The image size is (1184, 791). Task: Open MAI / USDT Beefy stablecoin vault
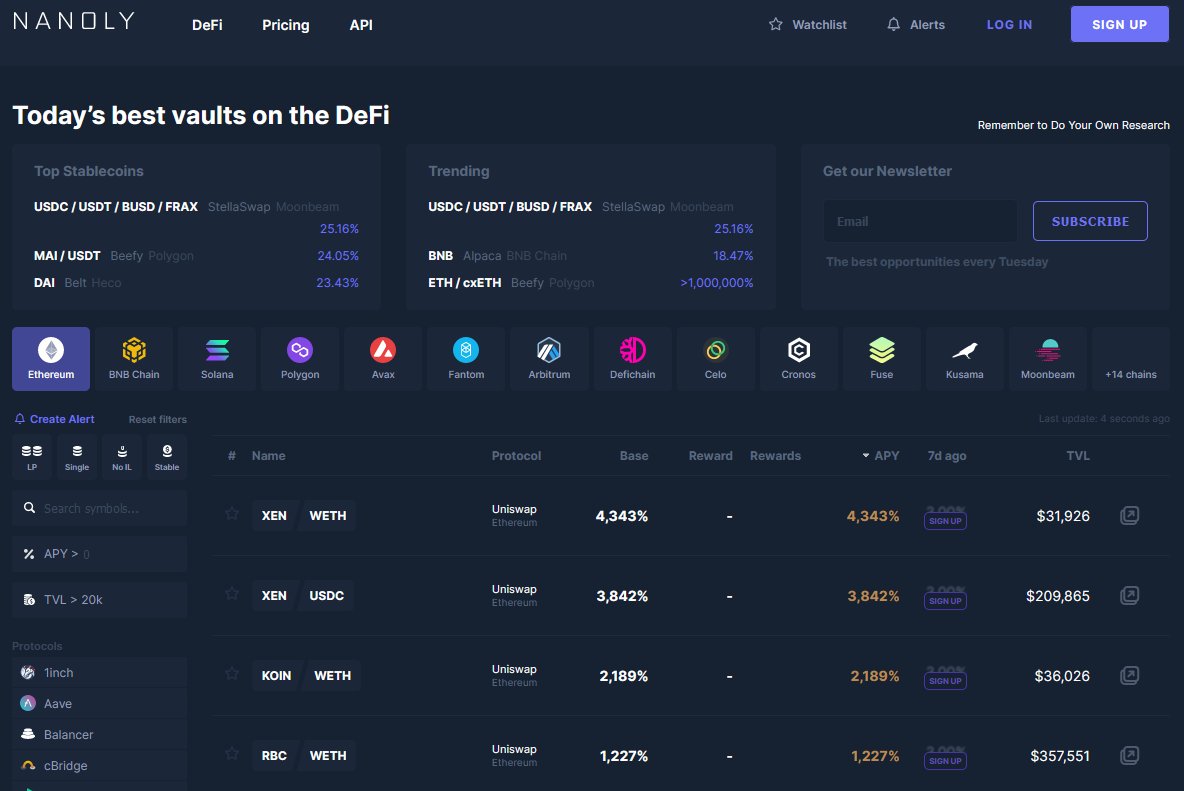coord(196,256)
